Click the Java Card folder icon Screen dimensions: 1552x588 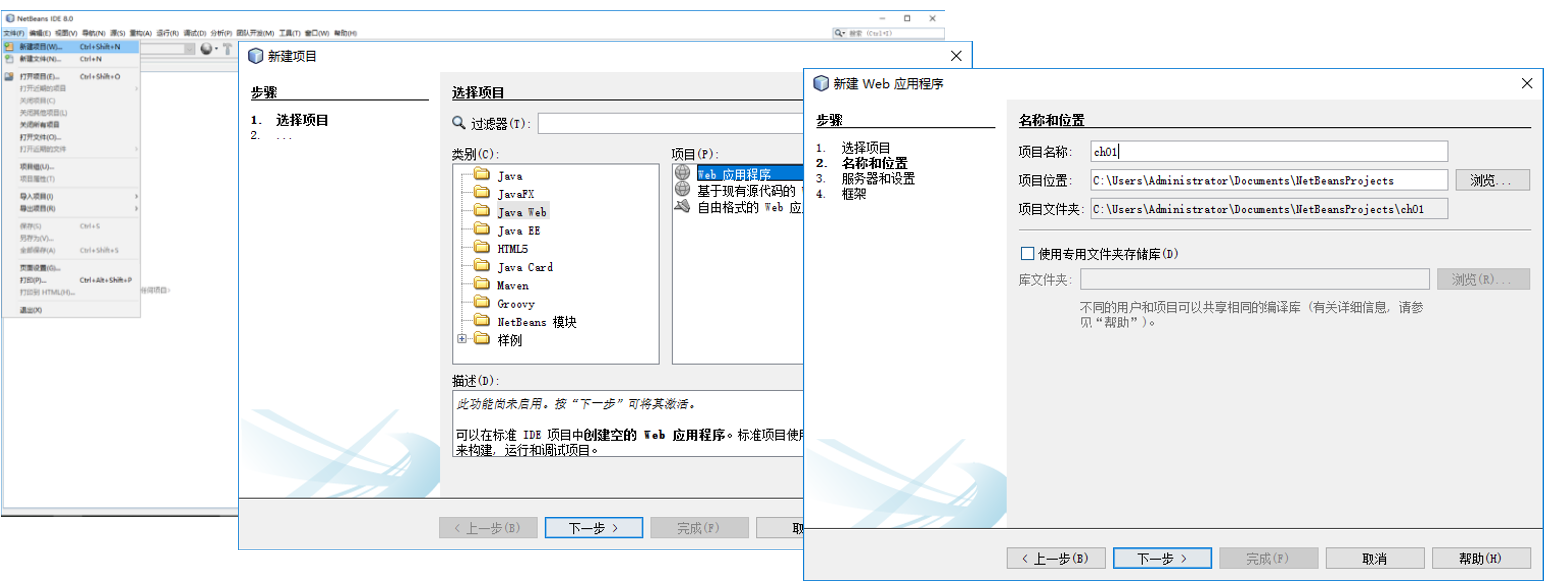(481, 267)
